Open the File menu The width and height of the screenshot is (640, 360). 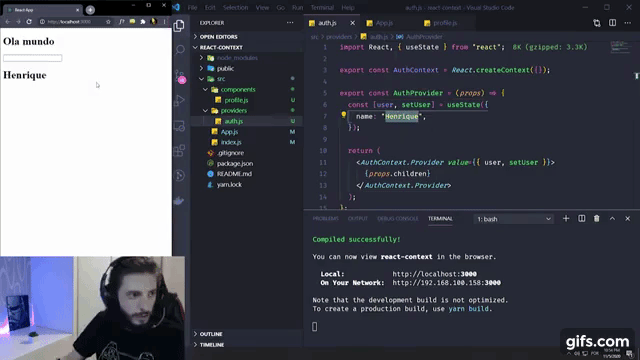[x=192, y=7]
